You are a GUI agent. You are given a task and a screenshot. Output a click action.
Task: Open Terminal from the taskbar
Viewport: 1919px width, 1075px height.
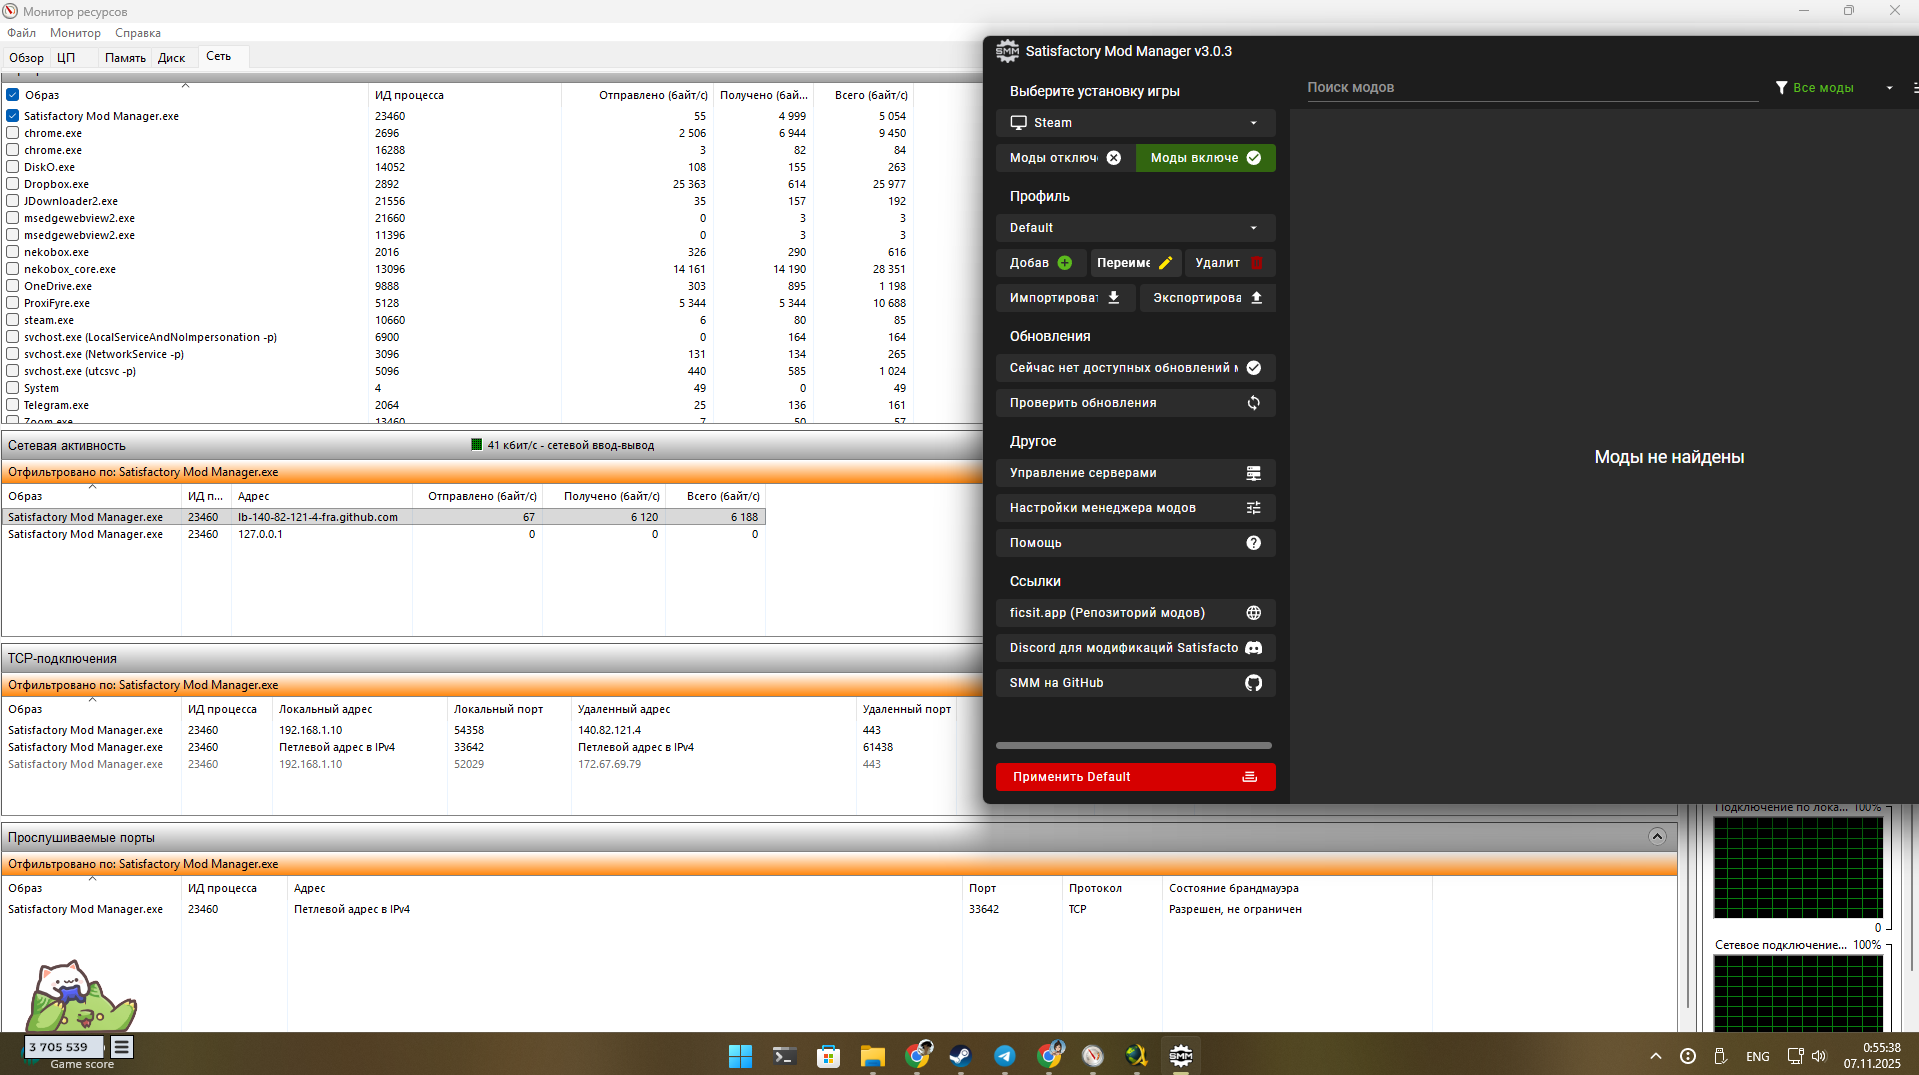click(784, 1056)
